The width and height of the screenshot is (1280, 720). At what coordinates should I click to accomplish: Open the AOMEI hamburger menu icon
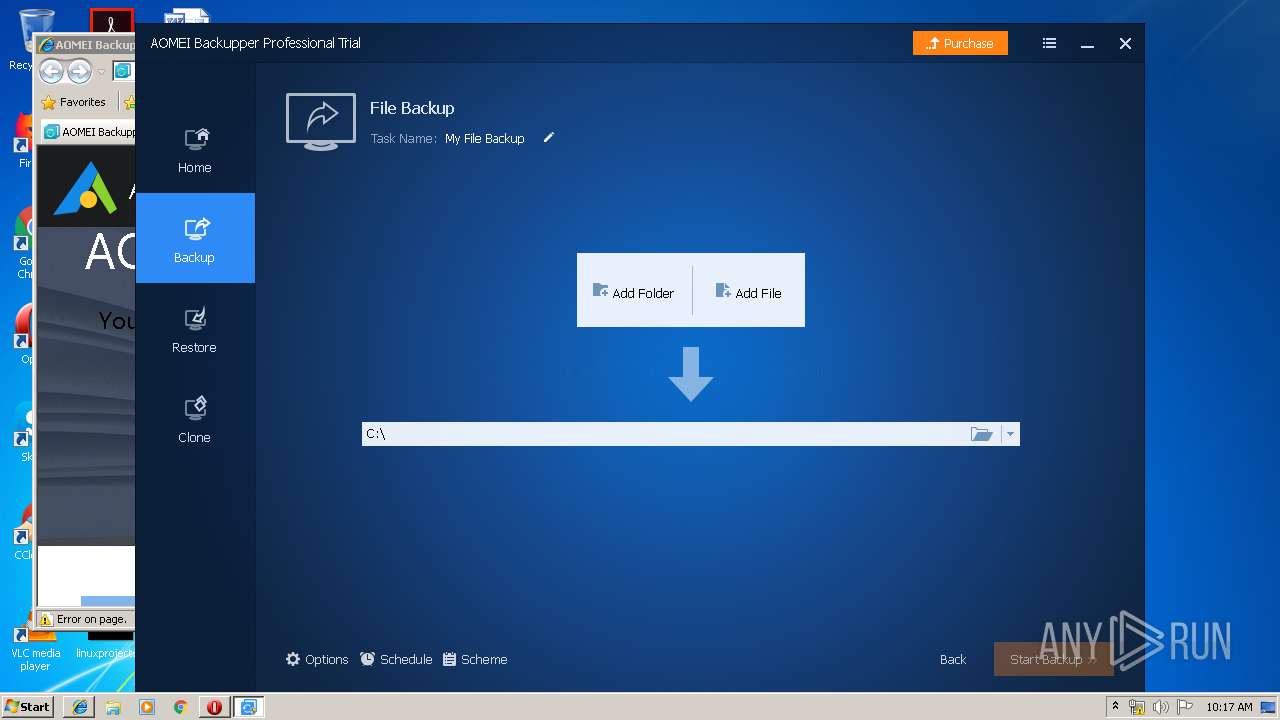point(1049,43)
